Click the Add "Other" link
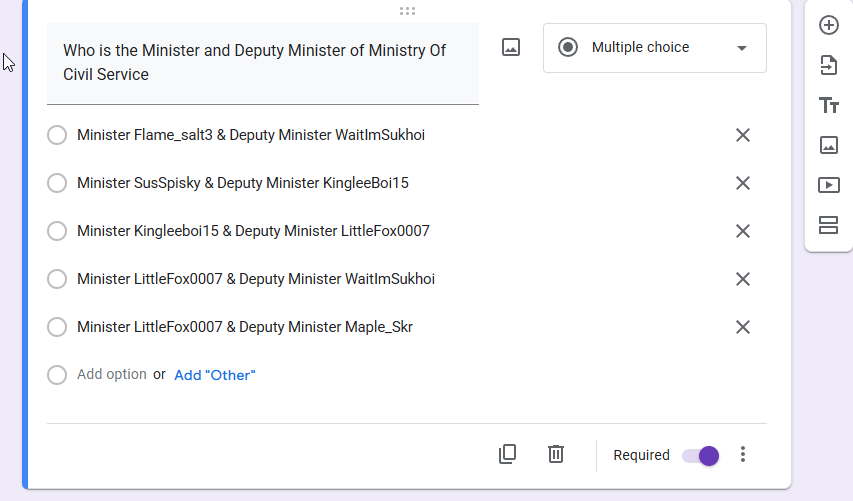This screenshot has width=853, height=501. point(215,375)
